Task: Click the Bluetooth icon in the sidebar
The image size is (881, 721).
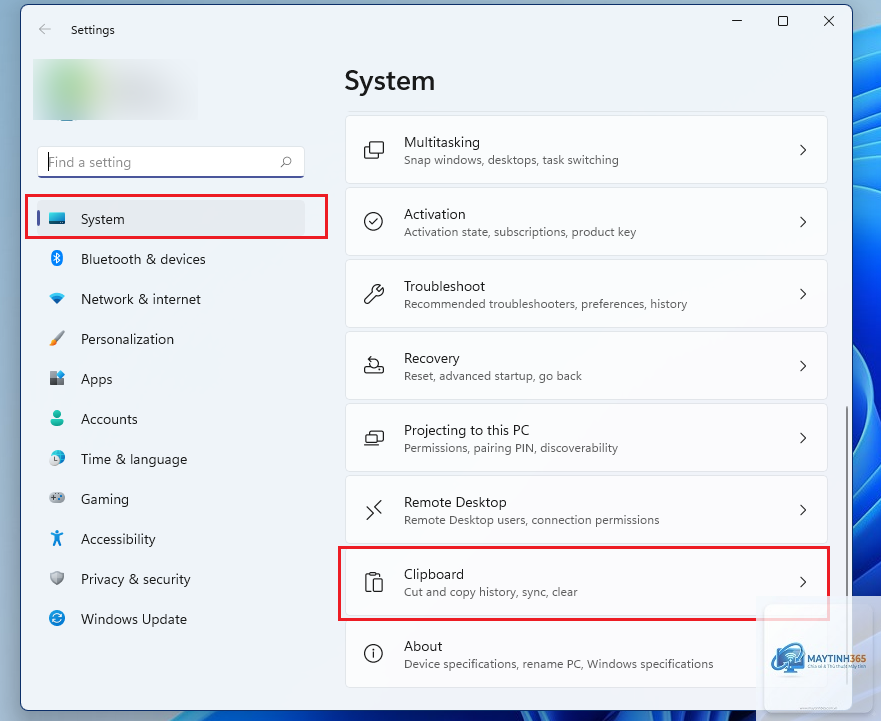Action: coord(57,259)
